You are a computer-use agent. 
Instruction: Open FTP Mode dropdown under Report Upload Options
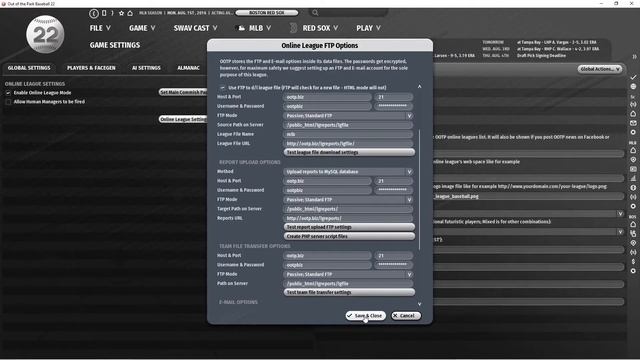click(x=348, y=200)
